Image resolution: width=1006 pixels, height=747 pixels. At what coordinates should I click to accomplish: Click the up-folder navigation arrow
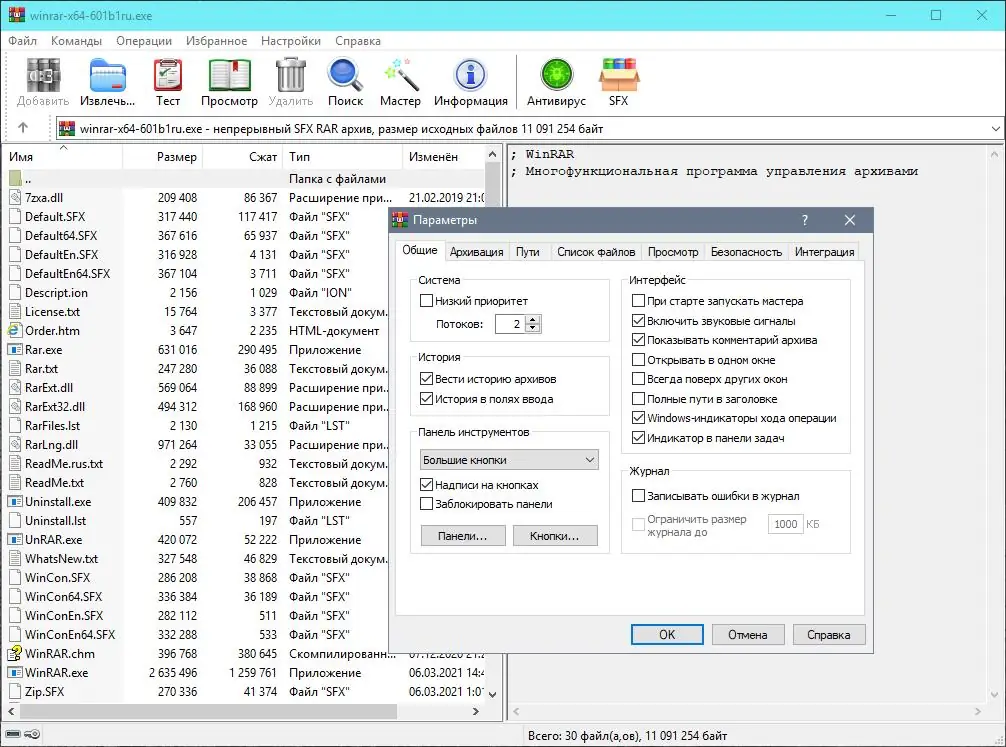[x=22, y=128]
